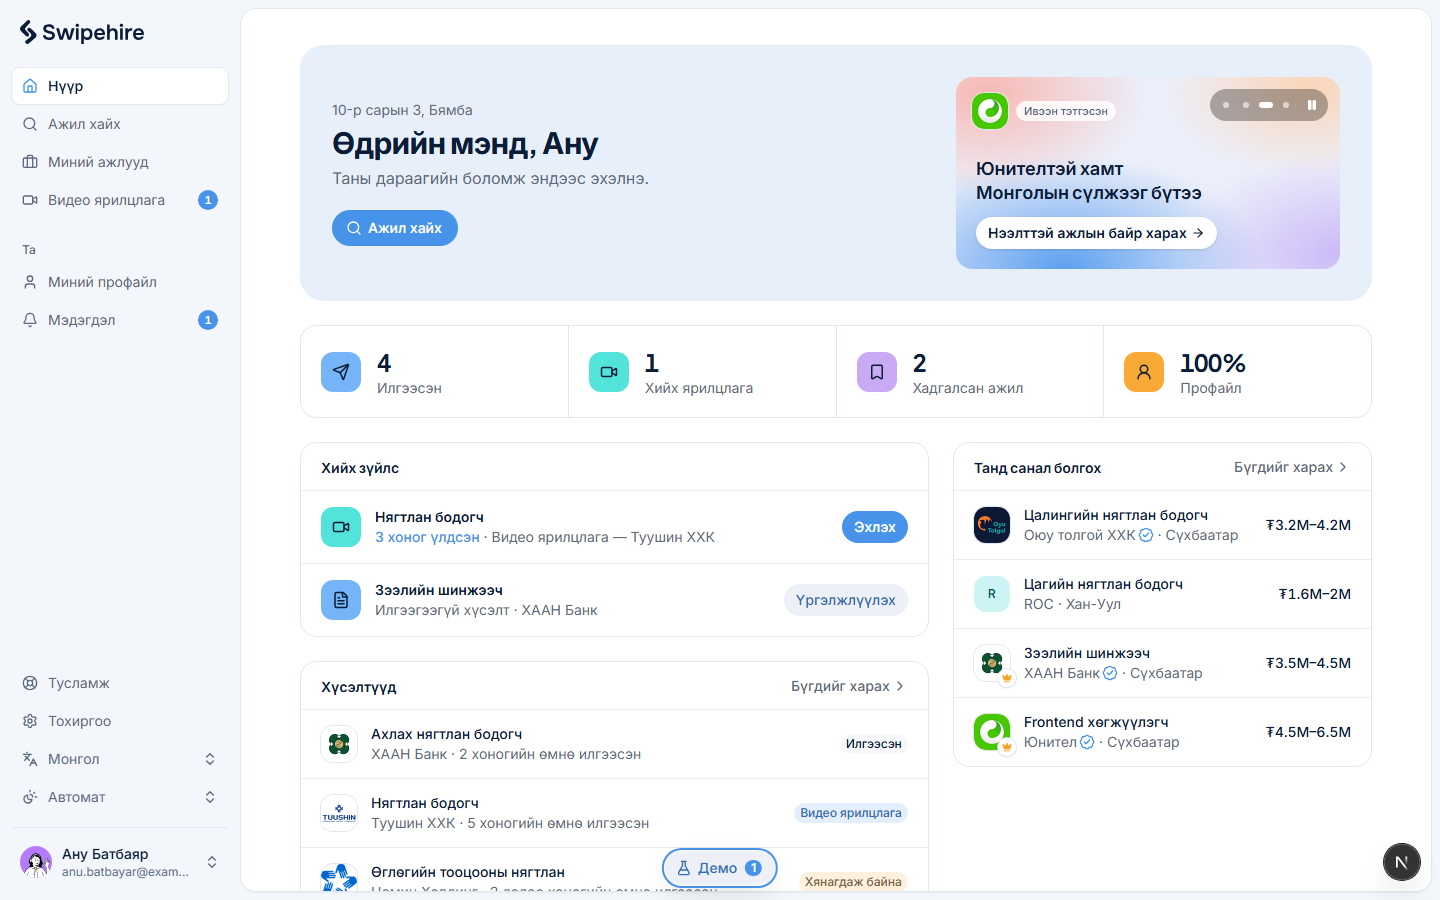Click the Видео ярилцлага status badge
This screenshot has height=900, width=1440.
click(851, 813)
